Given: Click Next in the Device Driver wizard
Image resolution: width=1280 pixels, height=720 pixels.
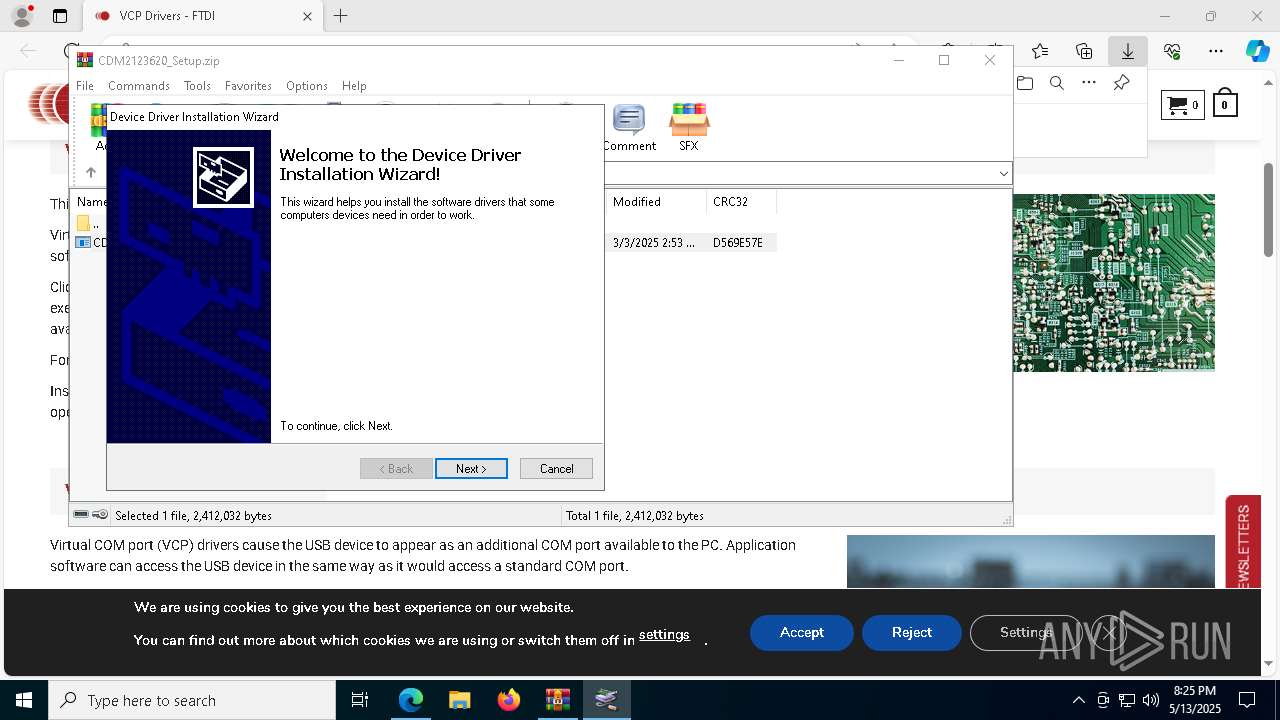Looking at the screenshot, I should click(471, 469).
